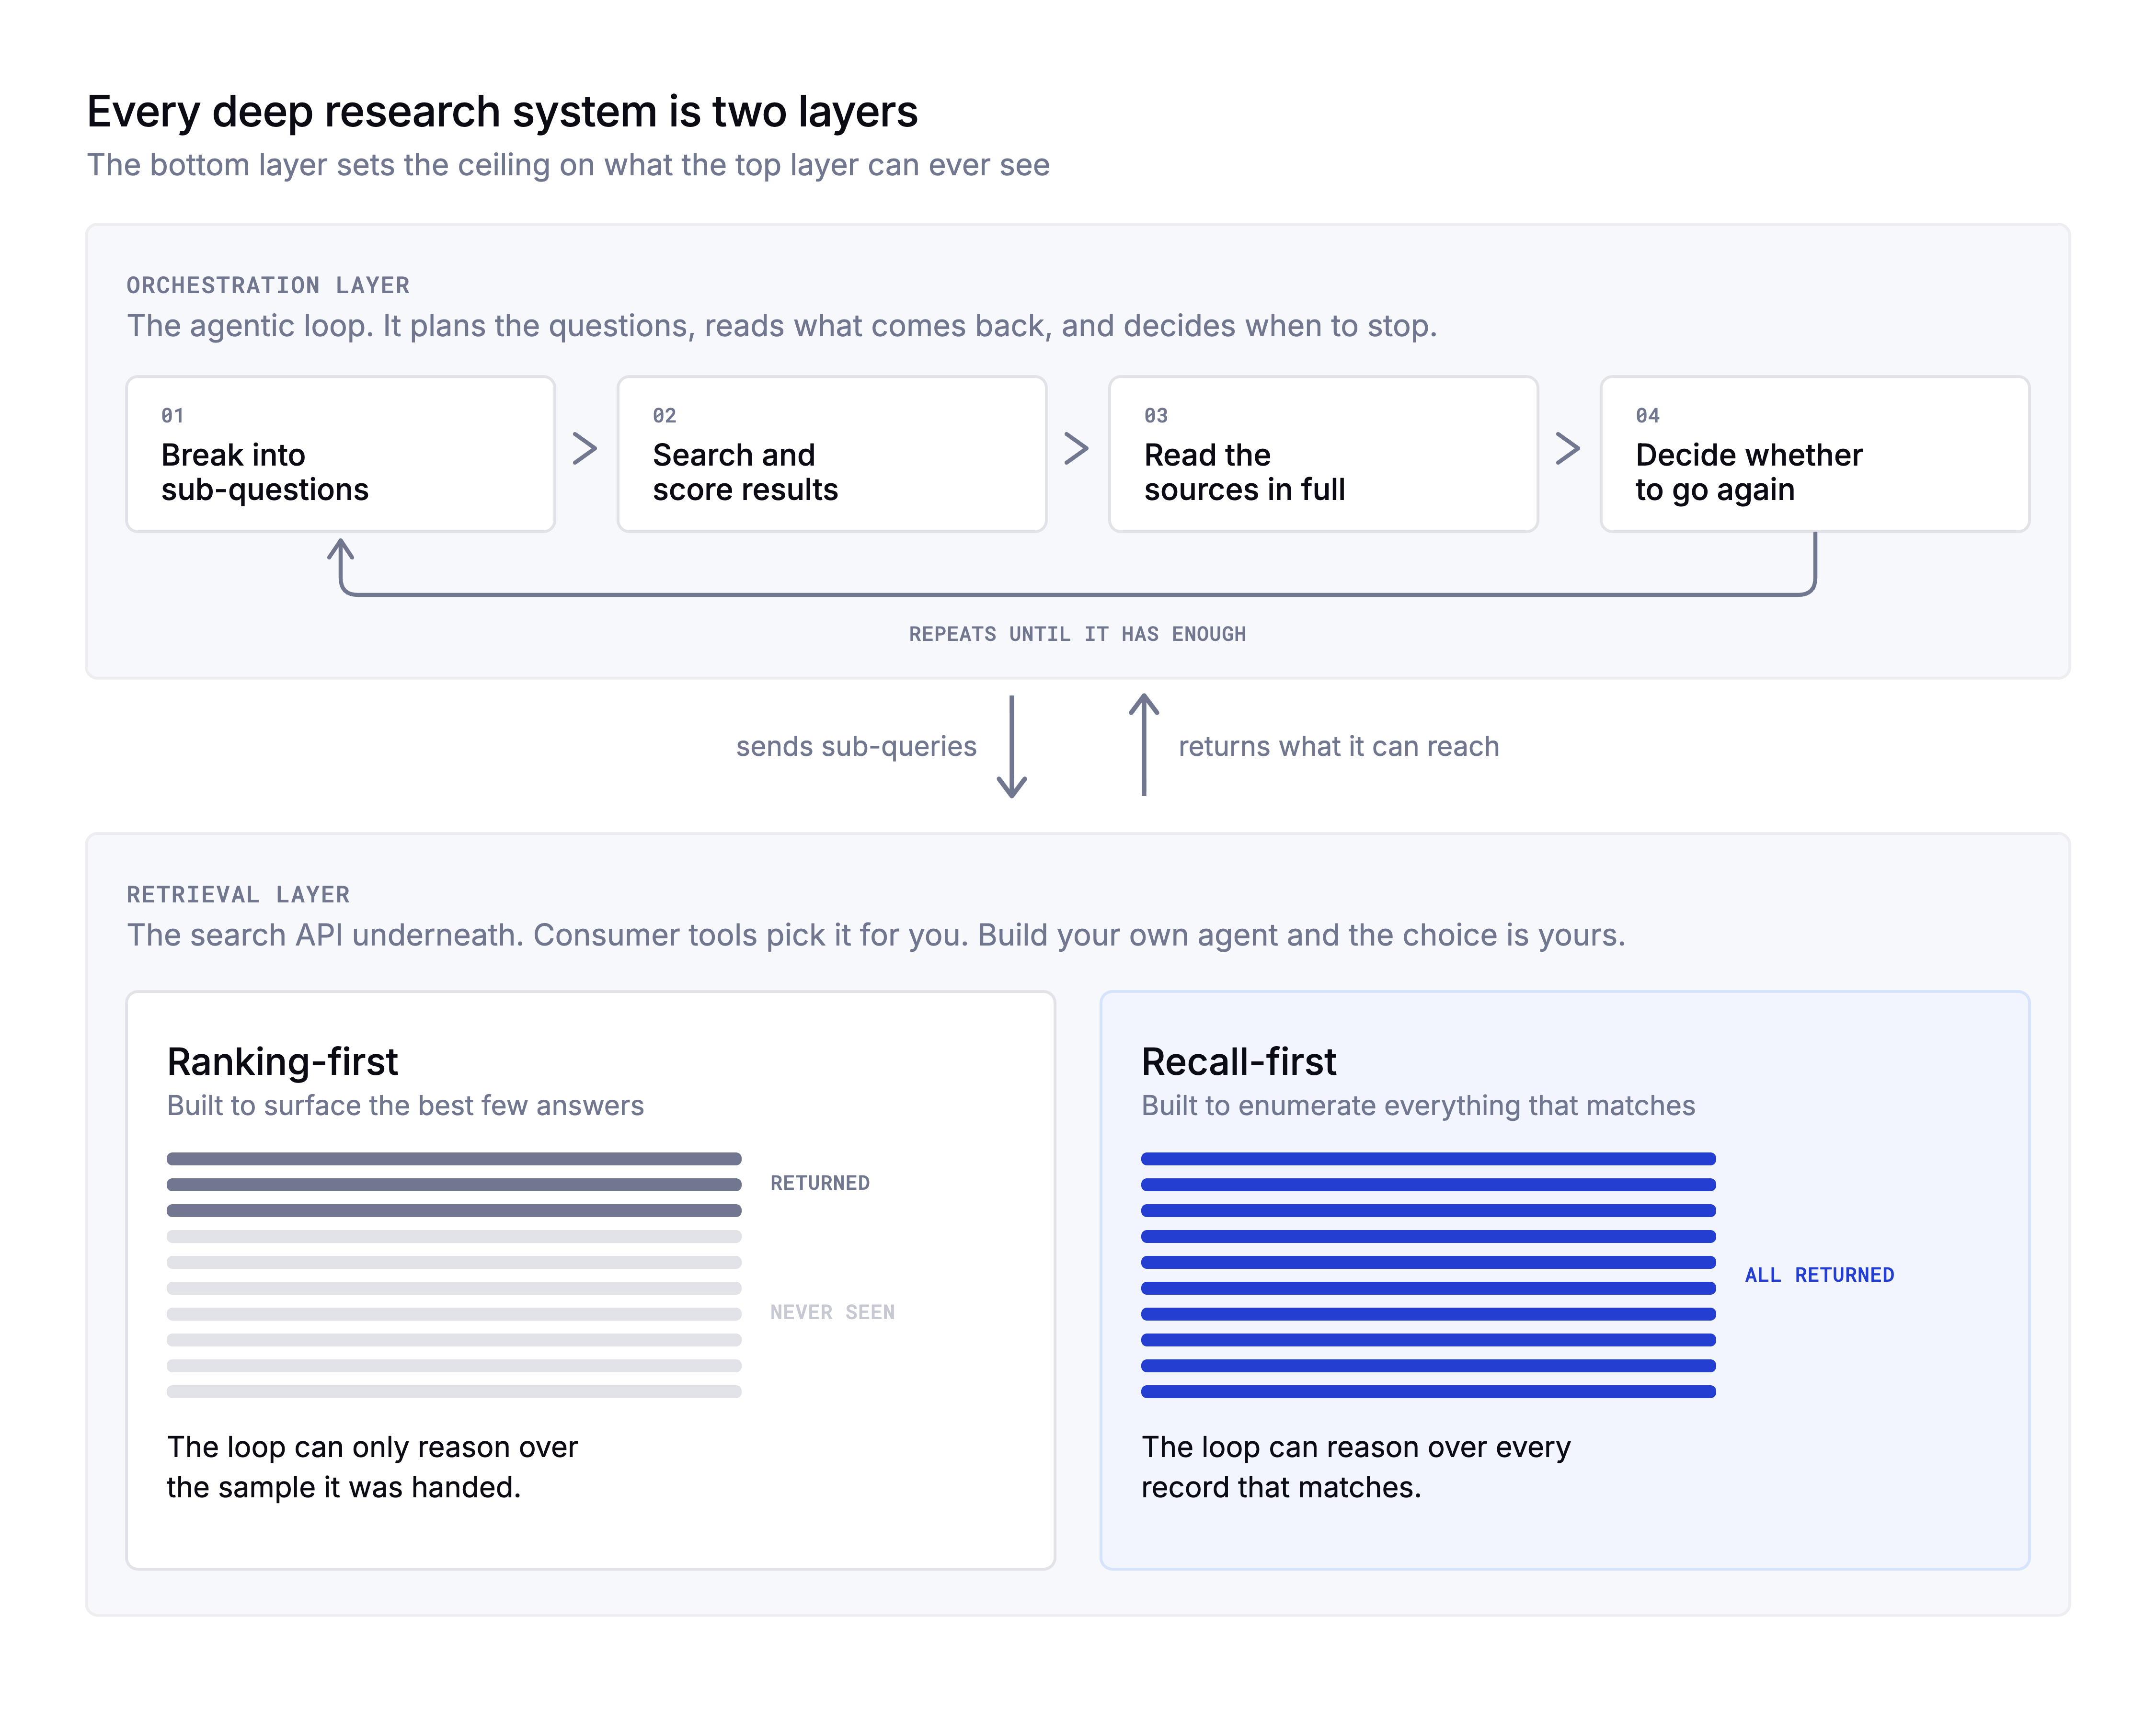Click the up arrow beside 'returns what it can reach'
The height and width of the screenshot is (1710, 2156).
(1144, 746)
